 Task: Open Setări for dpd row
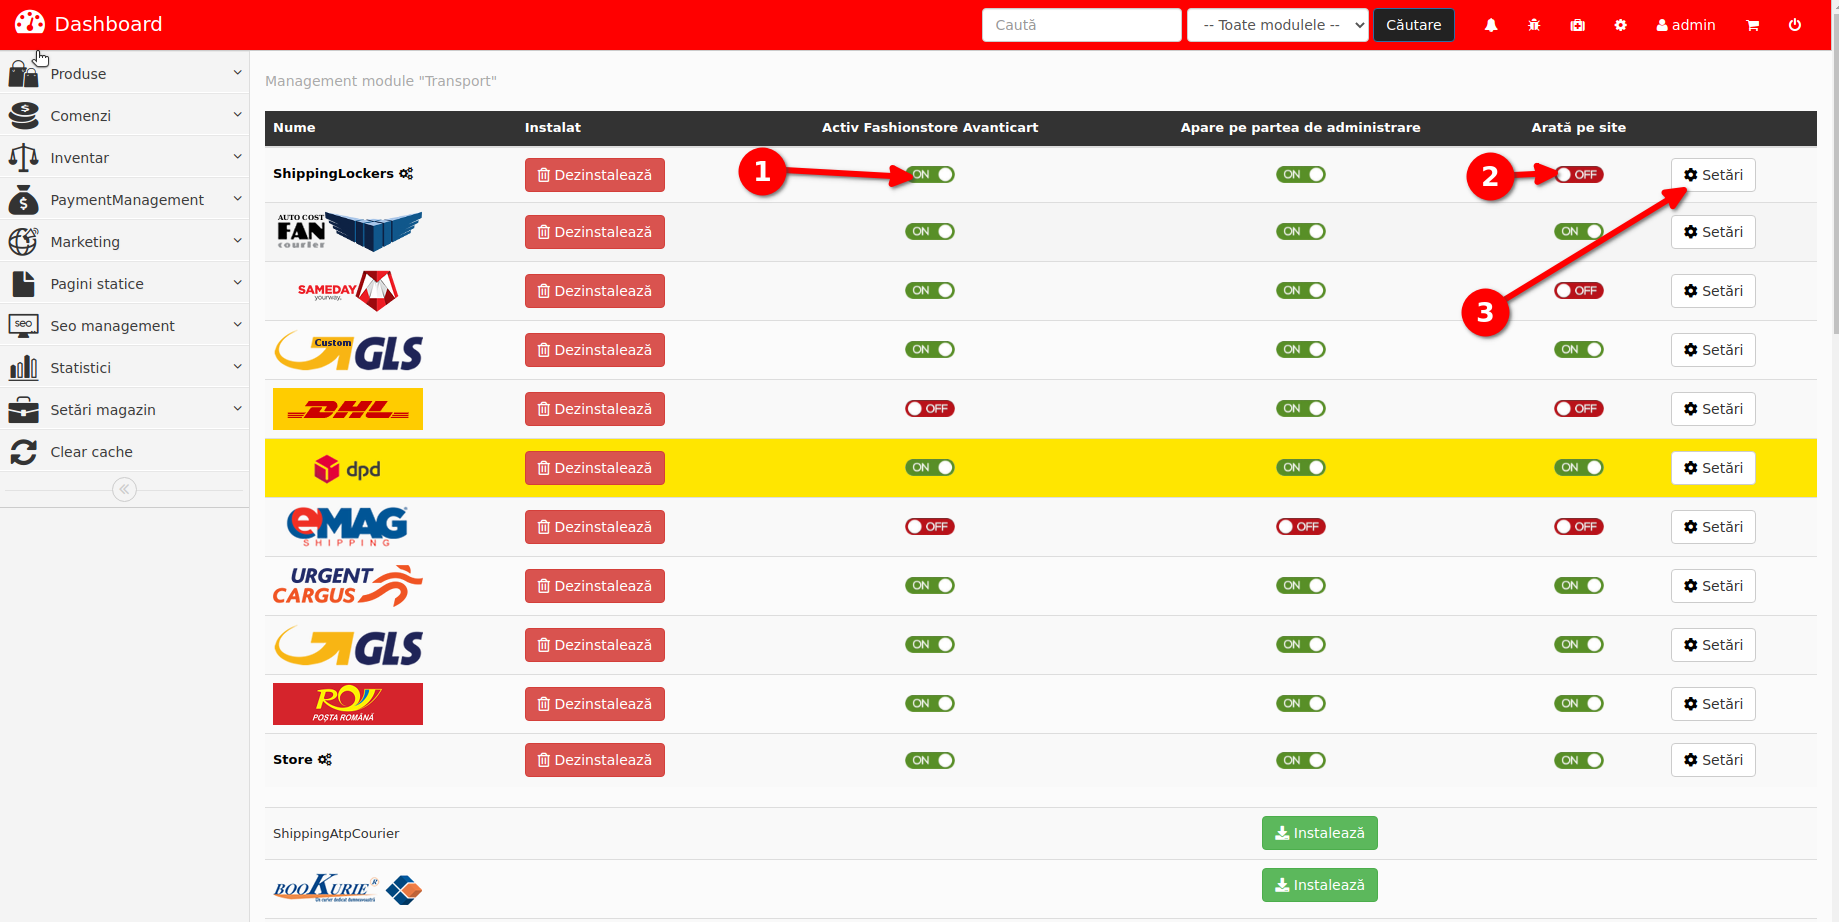[1713, 468]
